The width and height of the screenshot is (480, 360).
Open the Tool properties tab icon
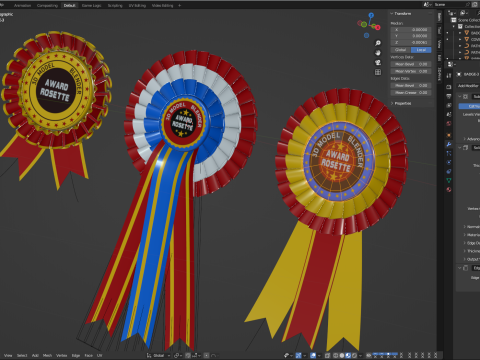point(449,76)
